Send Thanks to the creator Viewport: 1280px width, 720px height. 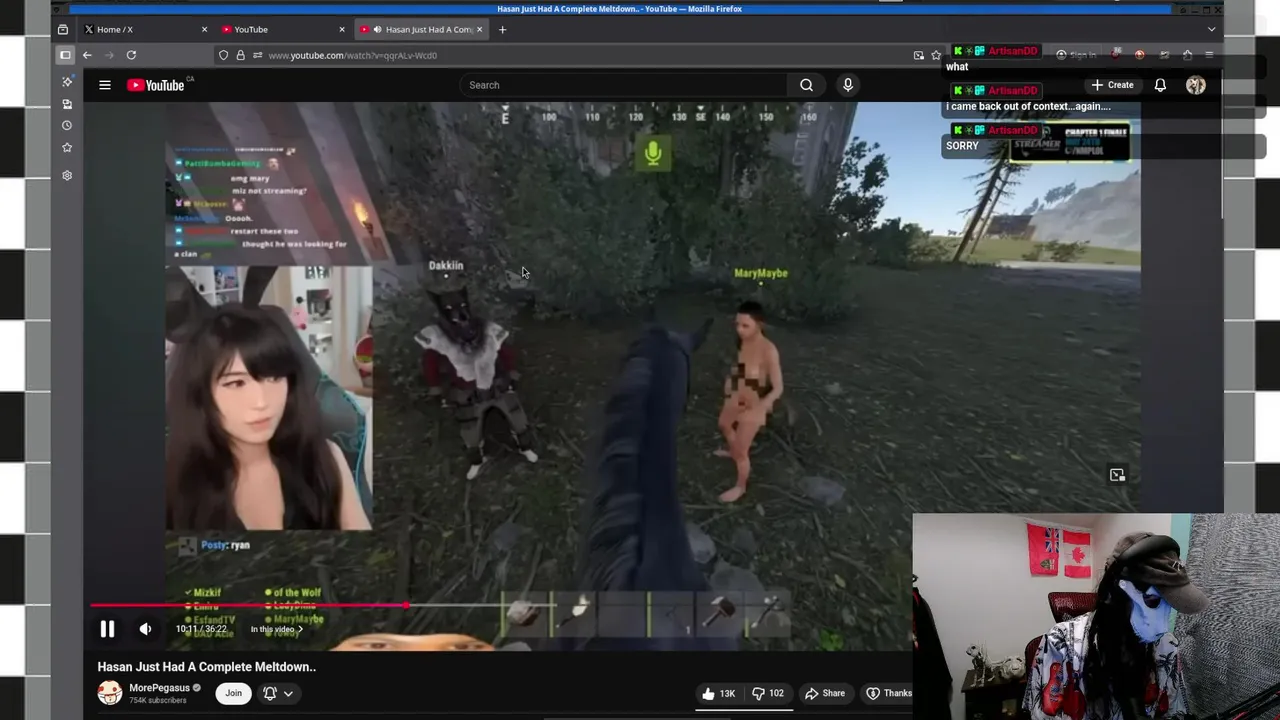(888, 693)
